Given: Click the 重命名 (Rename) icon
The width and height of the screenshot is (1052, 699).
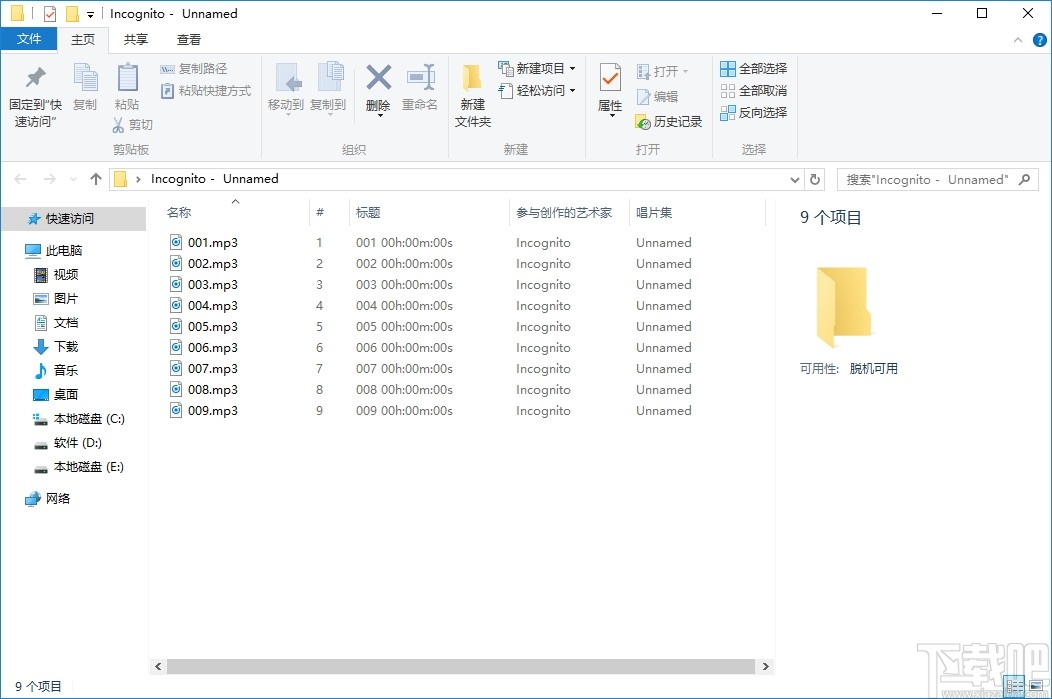Looking at the screenshot, I should click(x=421, y=85).
